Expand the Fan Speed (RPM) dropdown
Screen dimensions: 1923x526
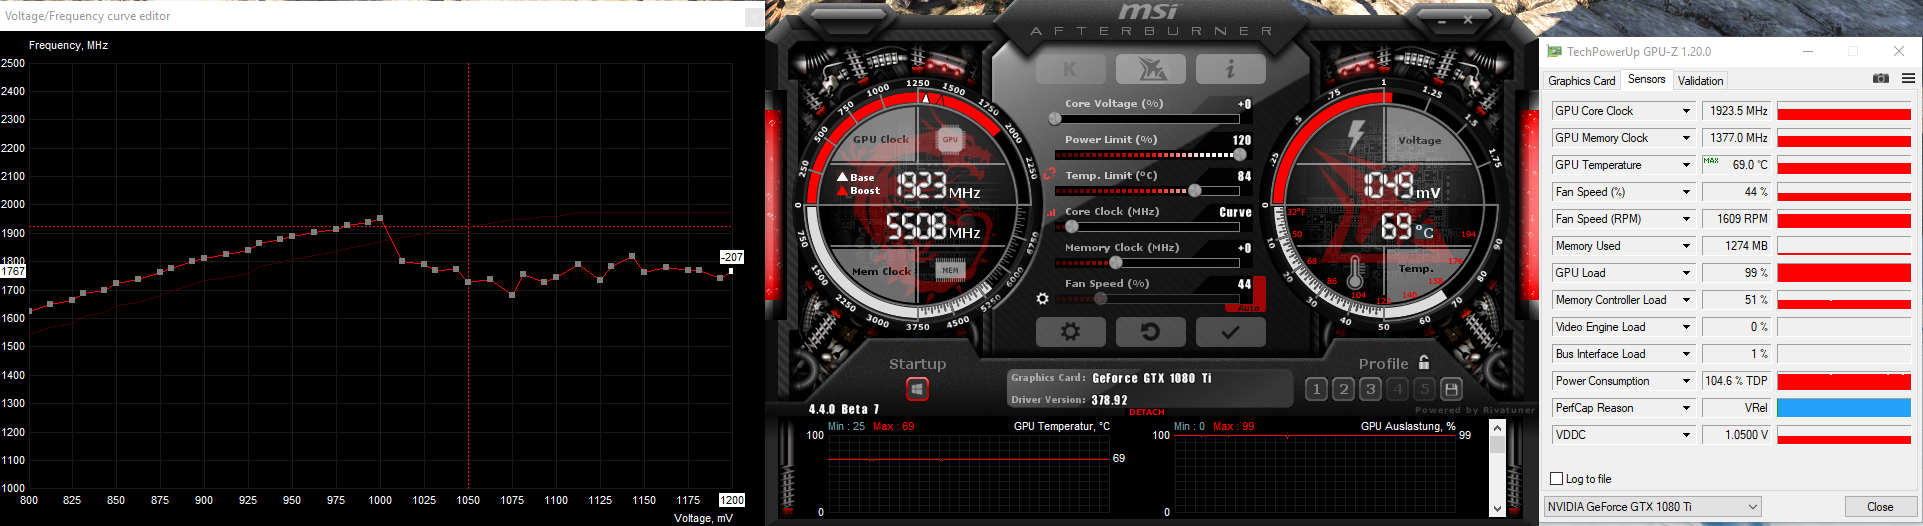(1686, 219)
